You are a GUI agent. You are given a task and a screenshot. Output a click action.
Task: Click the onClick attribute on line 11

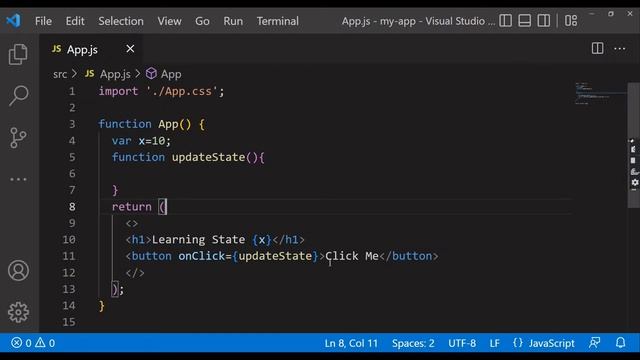[x=202, y=256]
